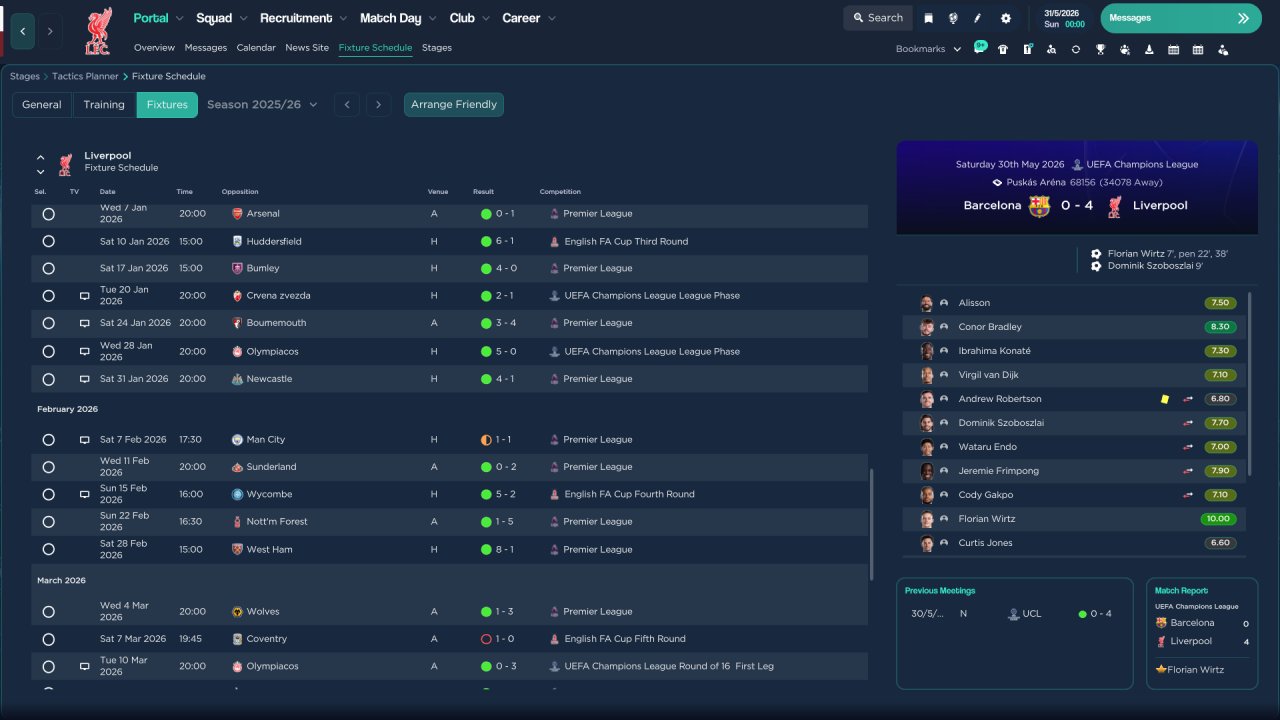Click the up chevron beside Liverpool header
The height and width of the screenshot is (720, 1280).
(41, 157)
